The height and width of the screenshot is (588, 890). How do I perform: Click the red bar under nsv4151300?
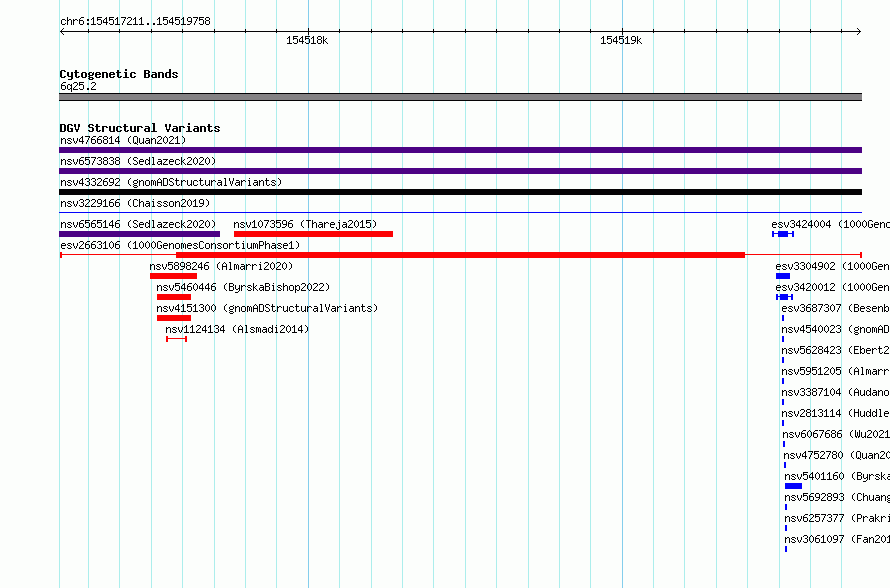click(174, 318)
